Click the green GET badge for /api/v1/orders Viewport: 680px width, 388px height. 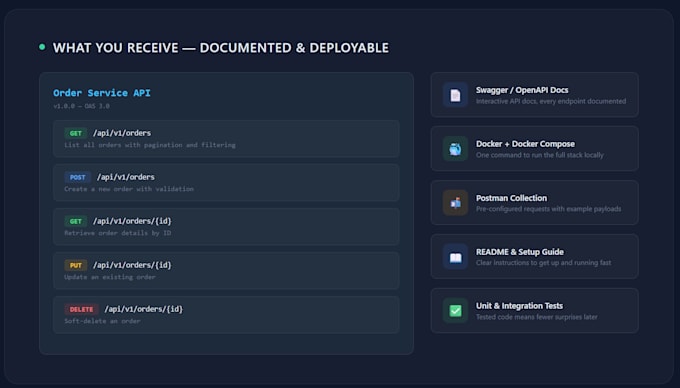(x=75, y=133)
